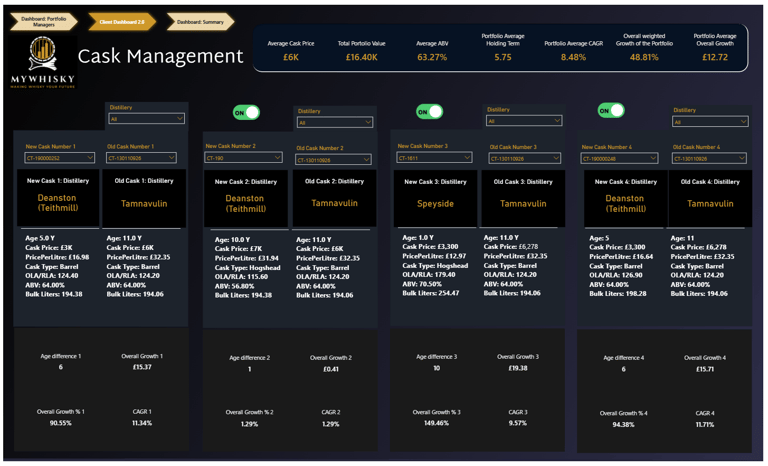The image size is (768, 466).
Task: Open Distillery dropdown above Old Cask Number 1
Action: pos(146,119)
